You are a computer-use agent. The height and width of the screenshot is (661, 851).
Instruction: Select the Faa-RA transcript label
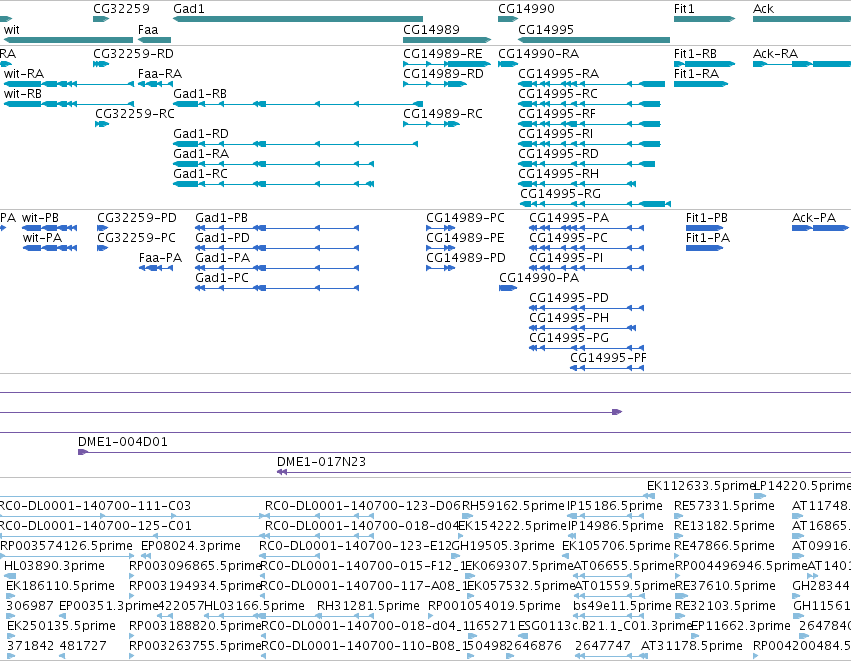(160, 74)
